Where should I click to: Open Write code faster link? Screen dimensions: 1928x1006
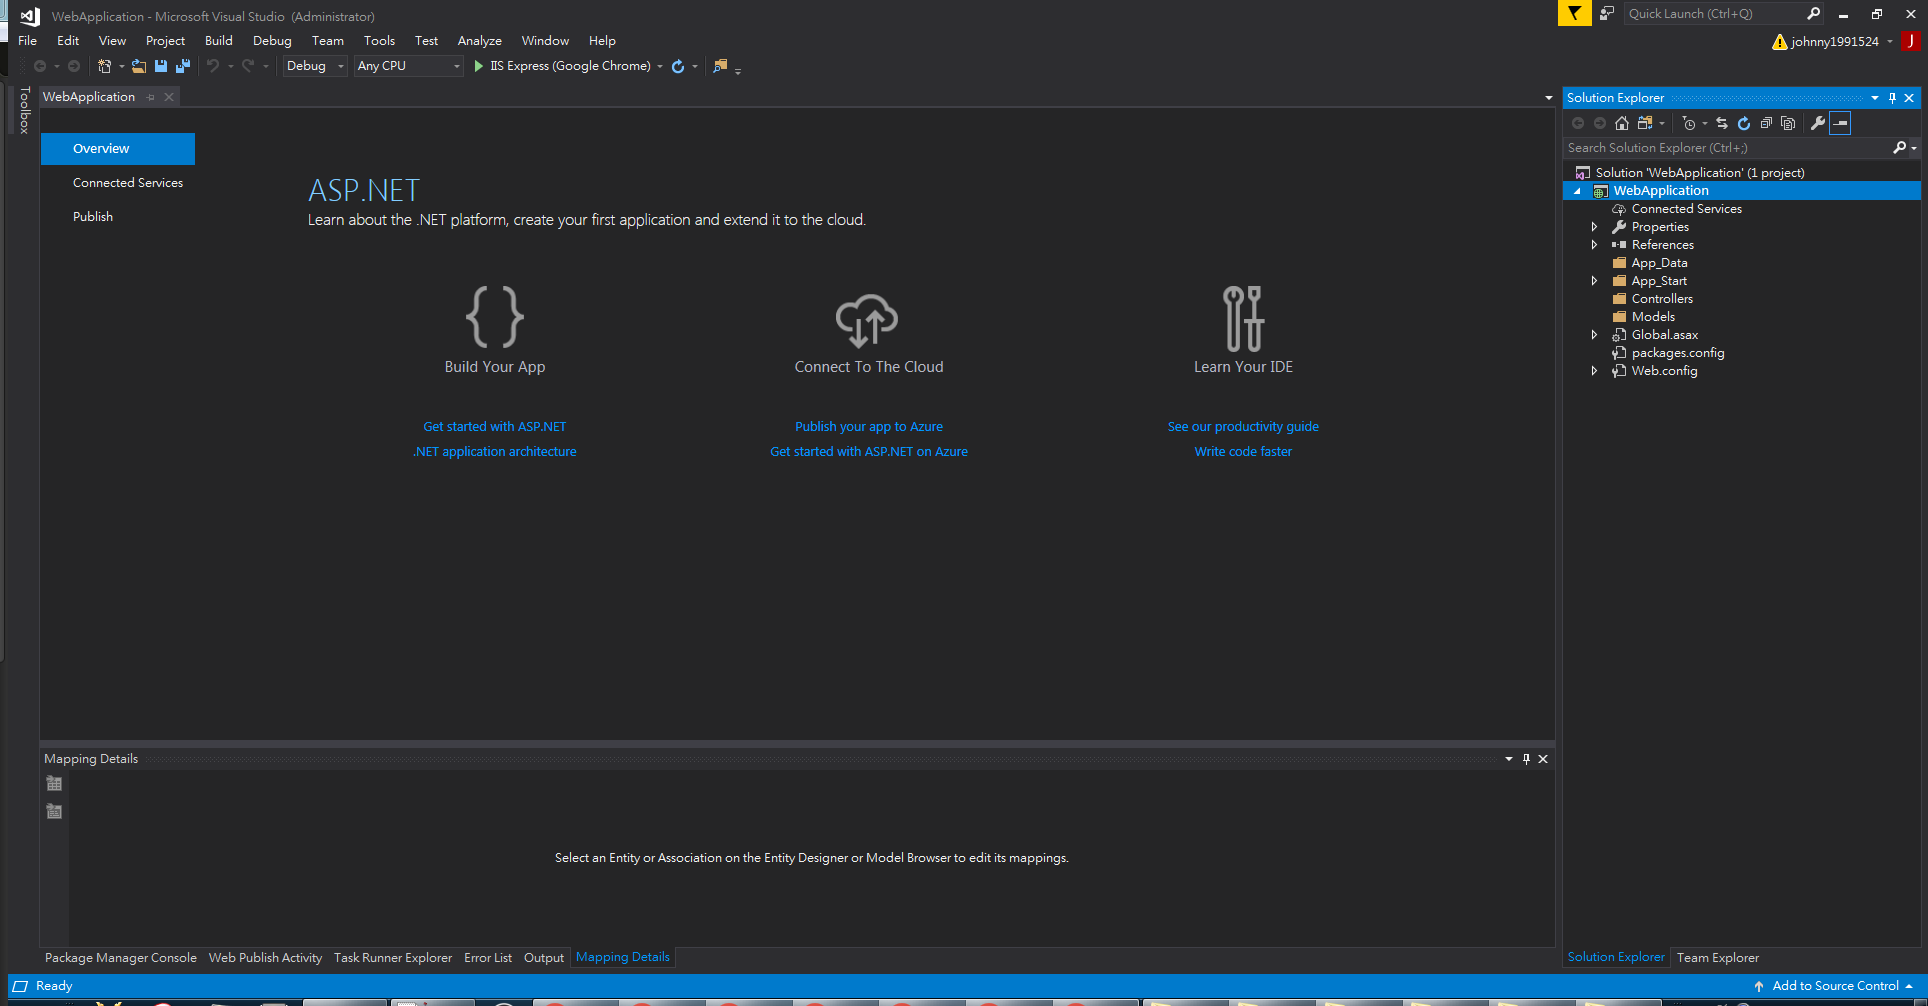(x=1243, y=452)
